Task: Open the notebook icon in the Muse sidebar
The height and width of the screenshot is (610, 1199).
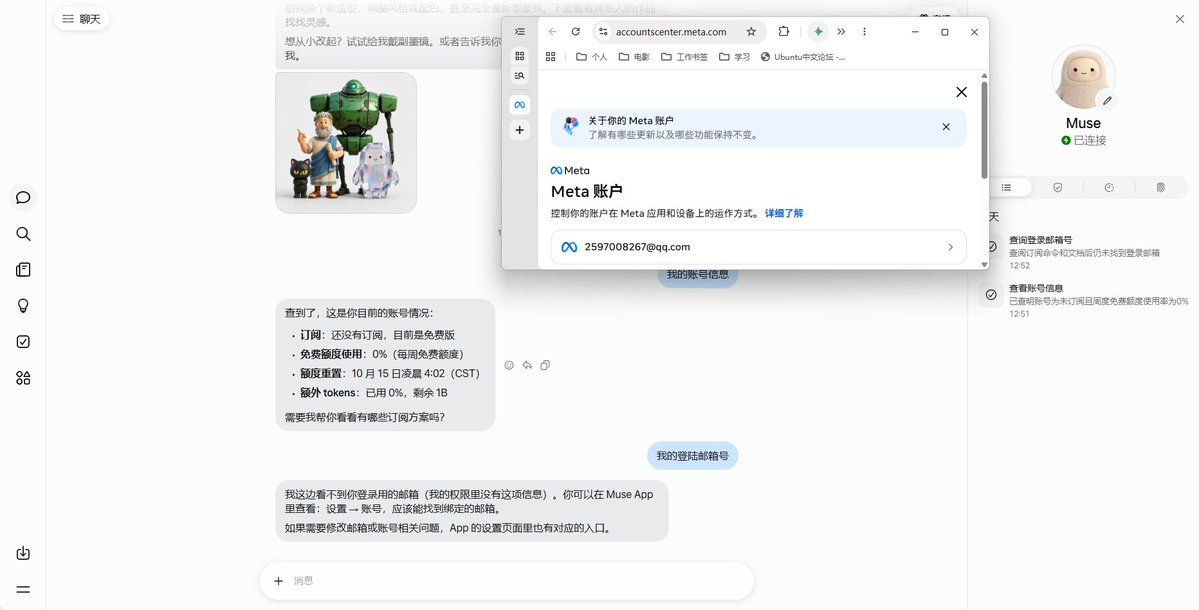Action: (23, 270)
